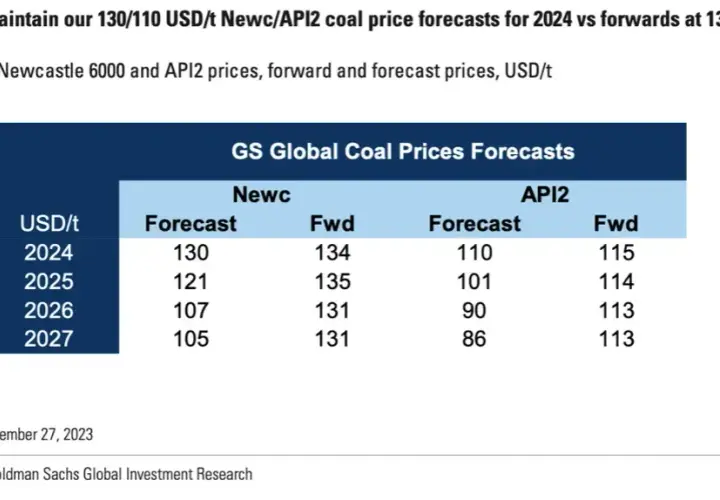
Task: Click the 2025 row label
Action: pos(49,281)
